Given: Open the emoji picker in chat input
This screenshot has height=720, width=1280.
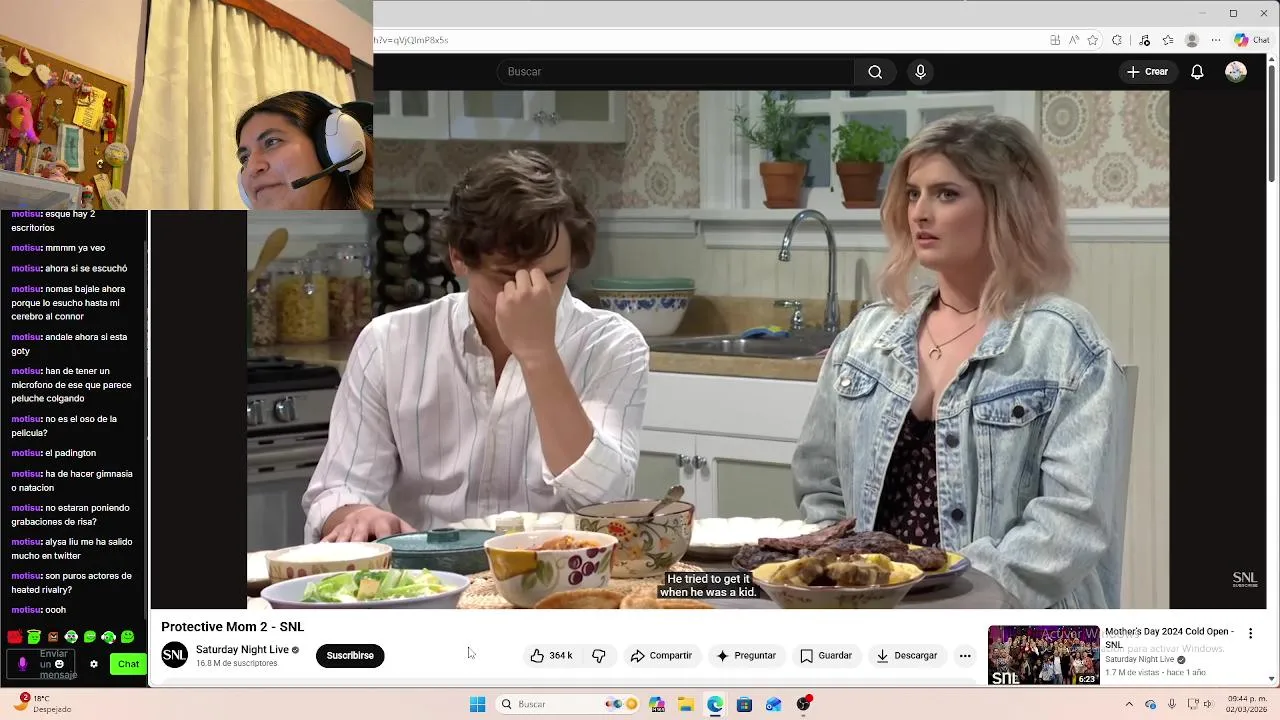Looking at the screenshot, I should pyautogui.click(x=60, y=664).
